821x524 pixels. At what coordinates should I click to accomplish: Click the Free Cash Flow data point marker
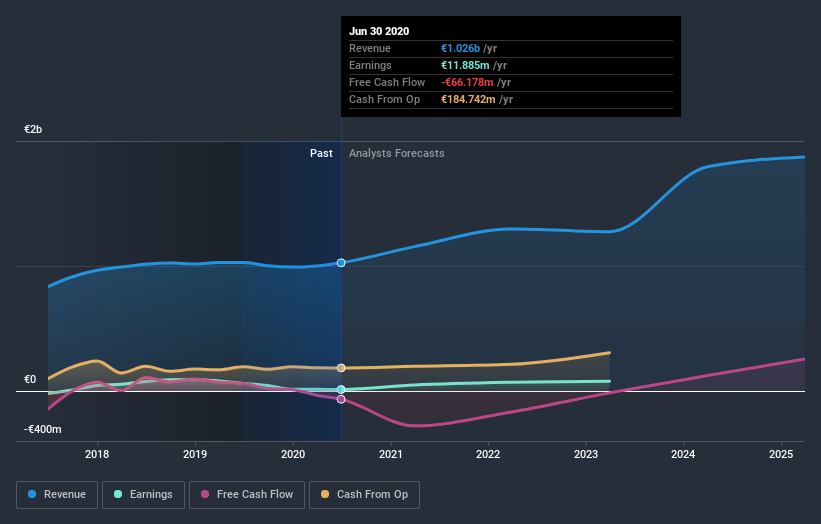[x=341, y=399]
